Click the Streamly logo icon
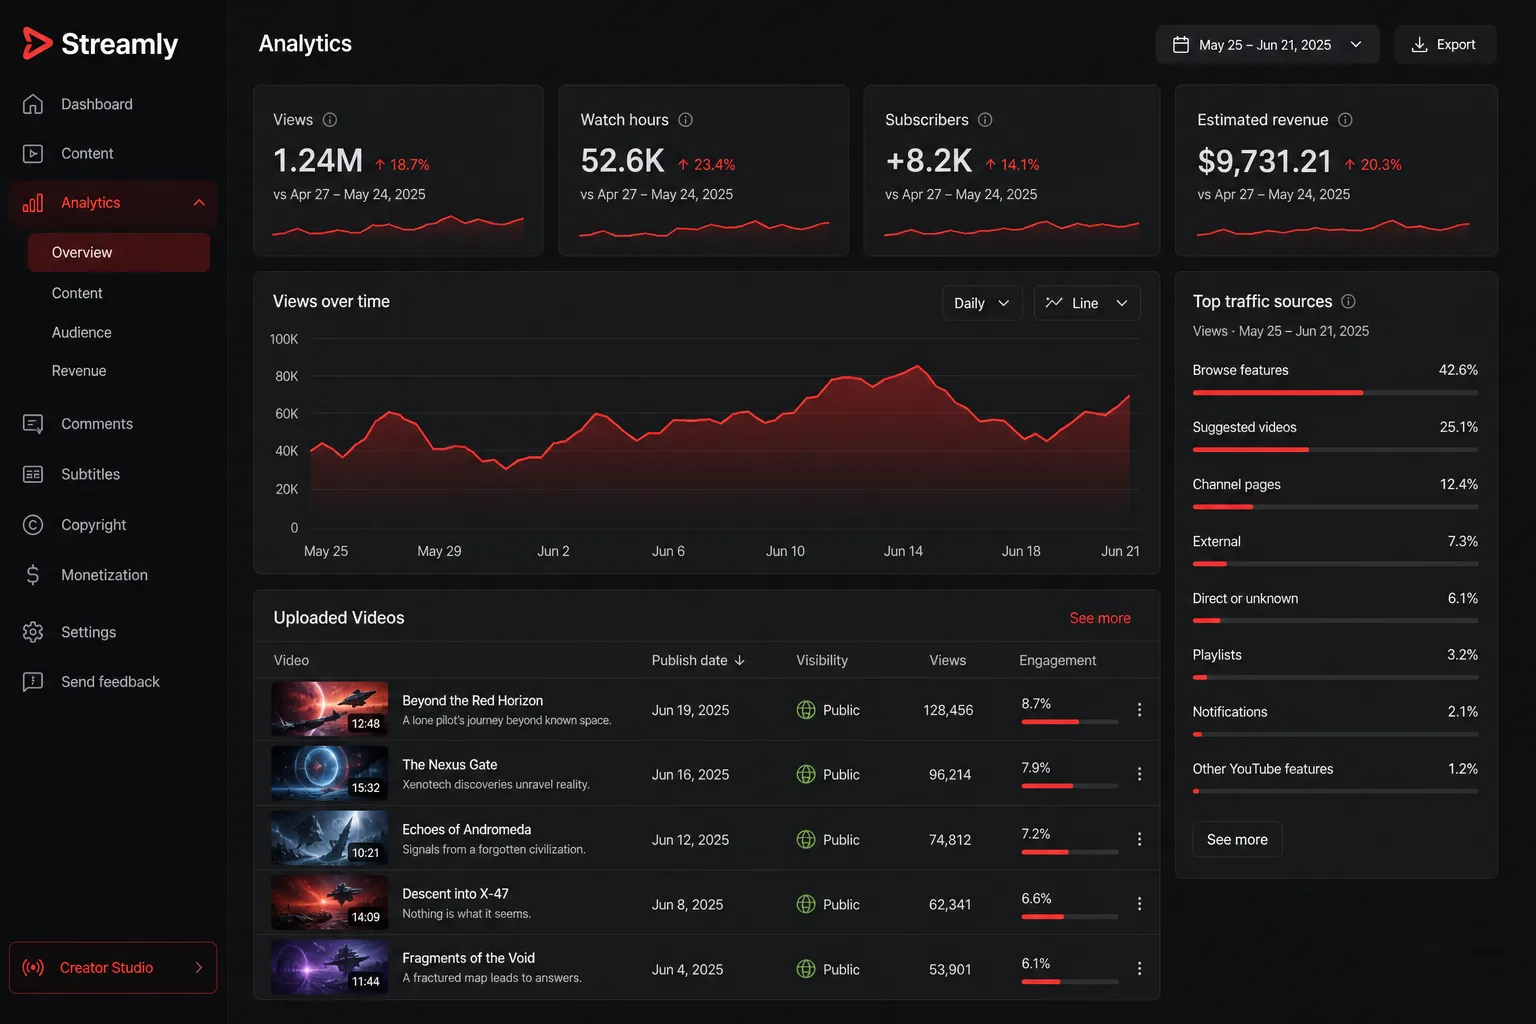Image resolution: width=1536 pixels, height=1024 pixels. pos(37,43)
